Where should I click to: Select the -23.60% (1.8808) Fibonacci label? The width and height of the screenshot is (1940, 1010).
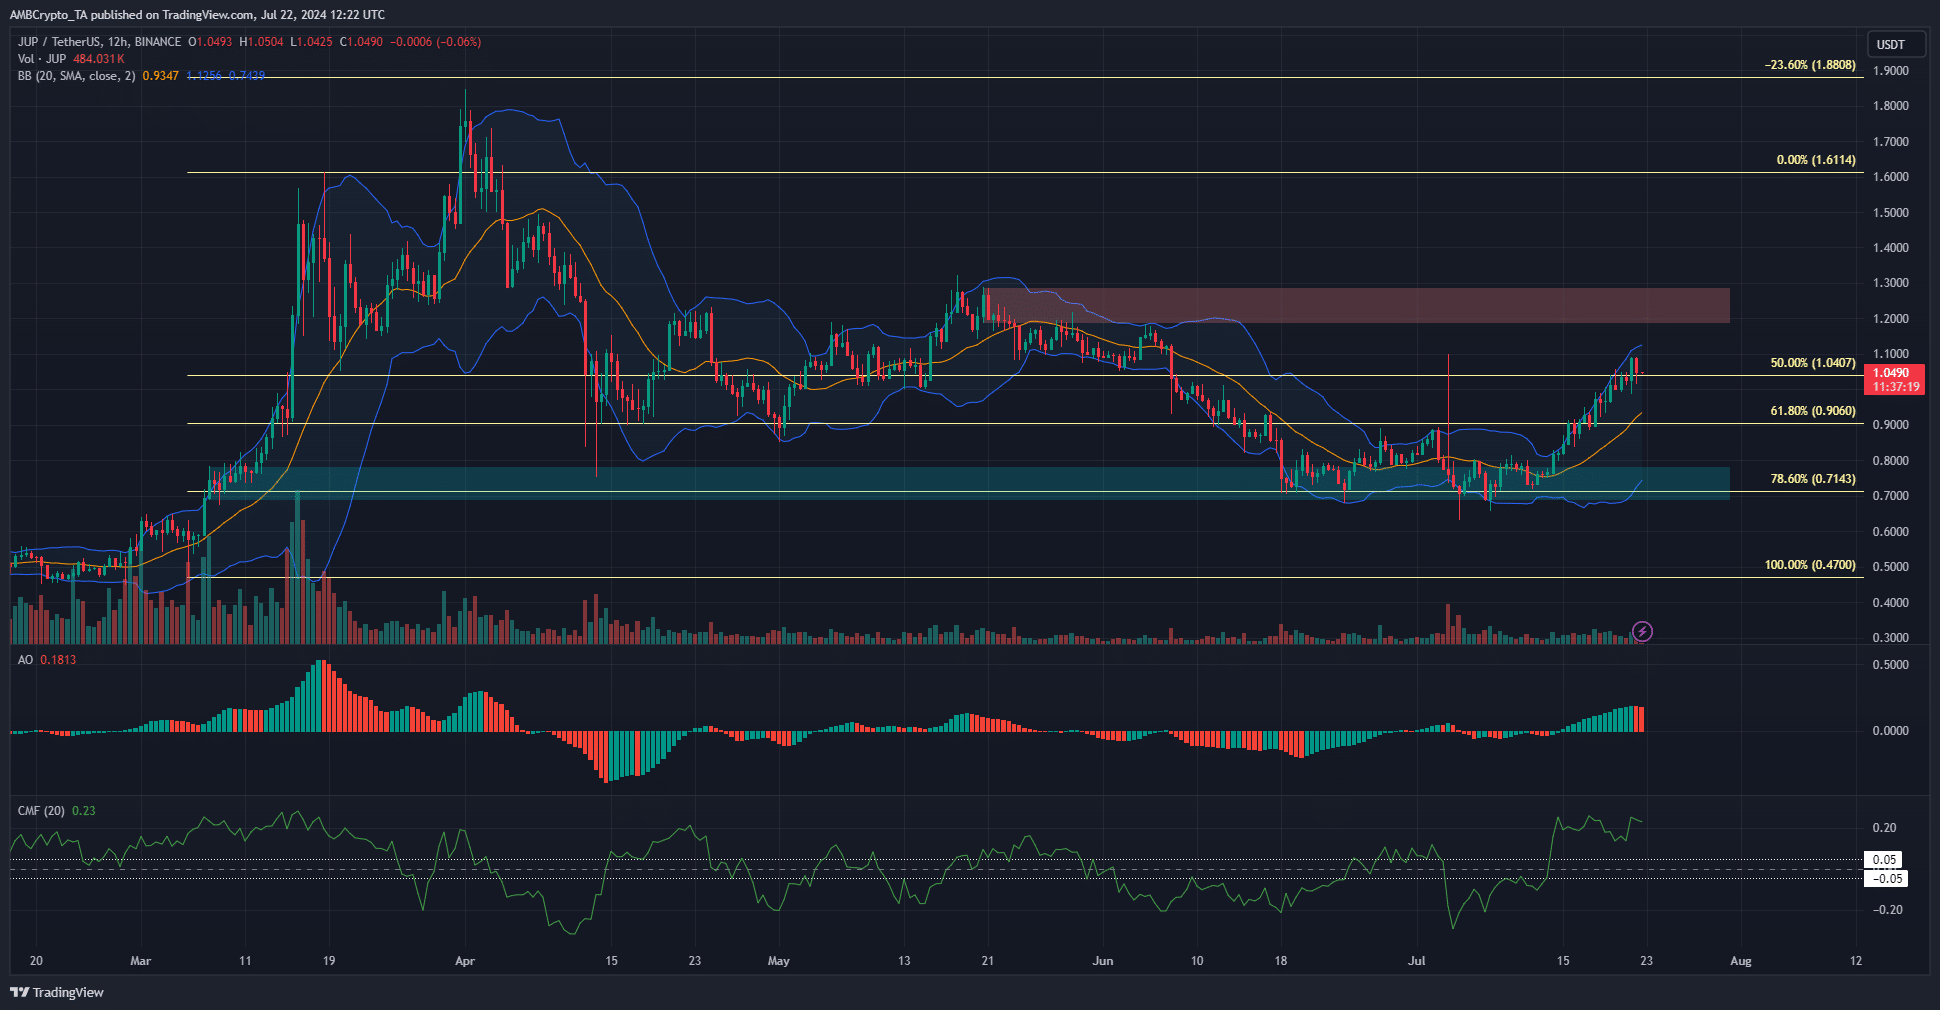coord(1810,65)
